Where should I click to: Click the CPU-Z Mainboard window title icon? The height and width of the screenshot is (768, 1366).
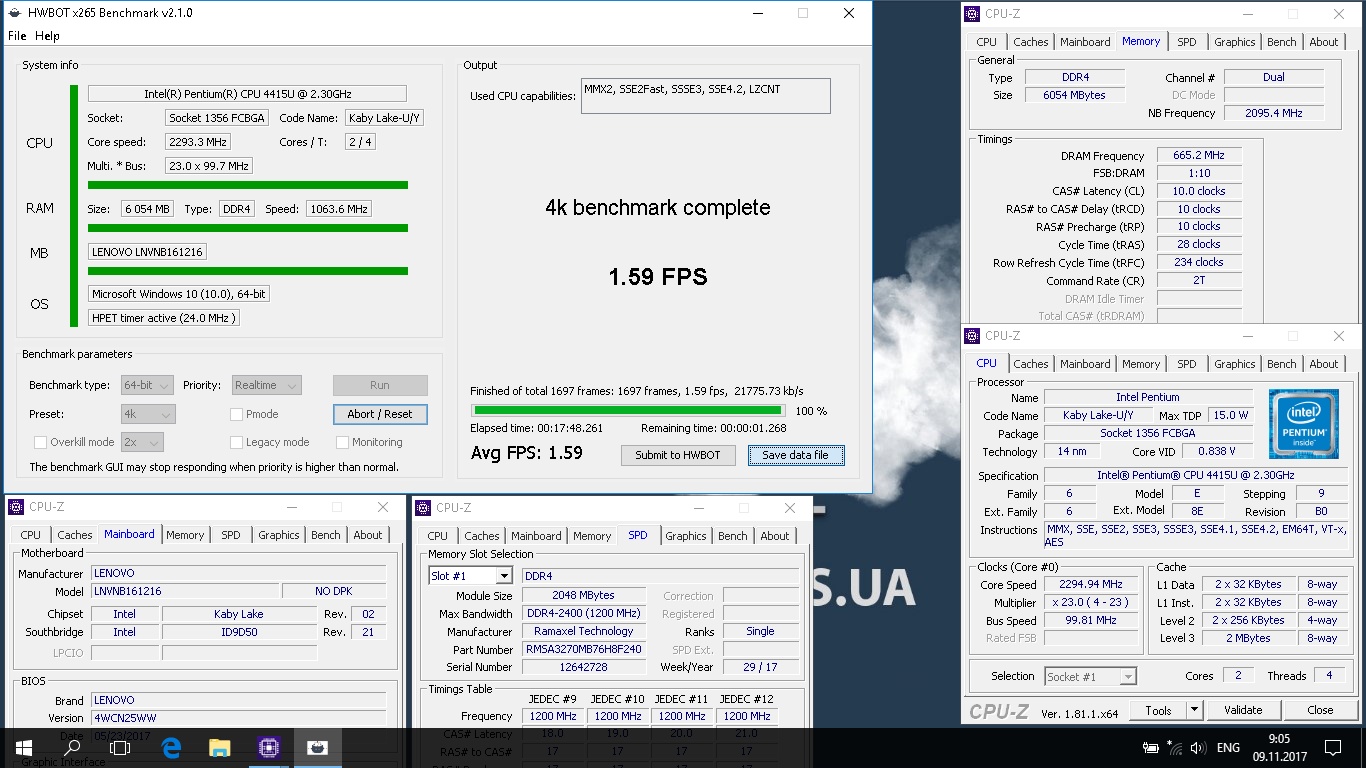tap(18, 507)
